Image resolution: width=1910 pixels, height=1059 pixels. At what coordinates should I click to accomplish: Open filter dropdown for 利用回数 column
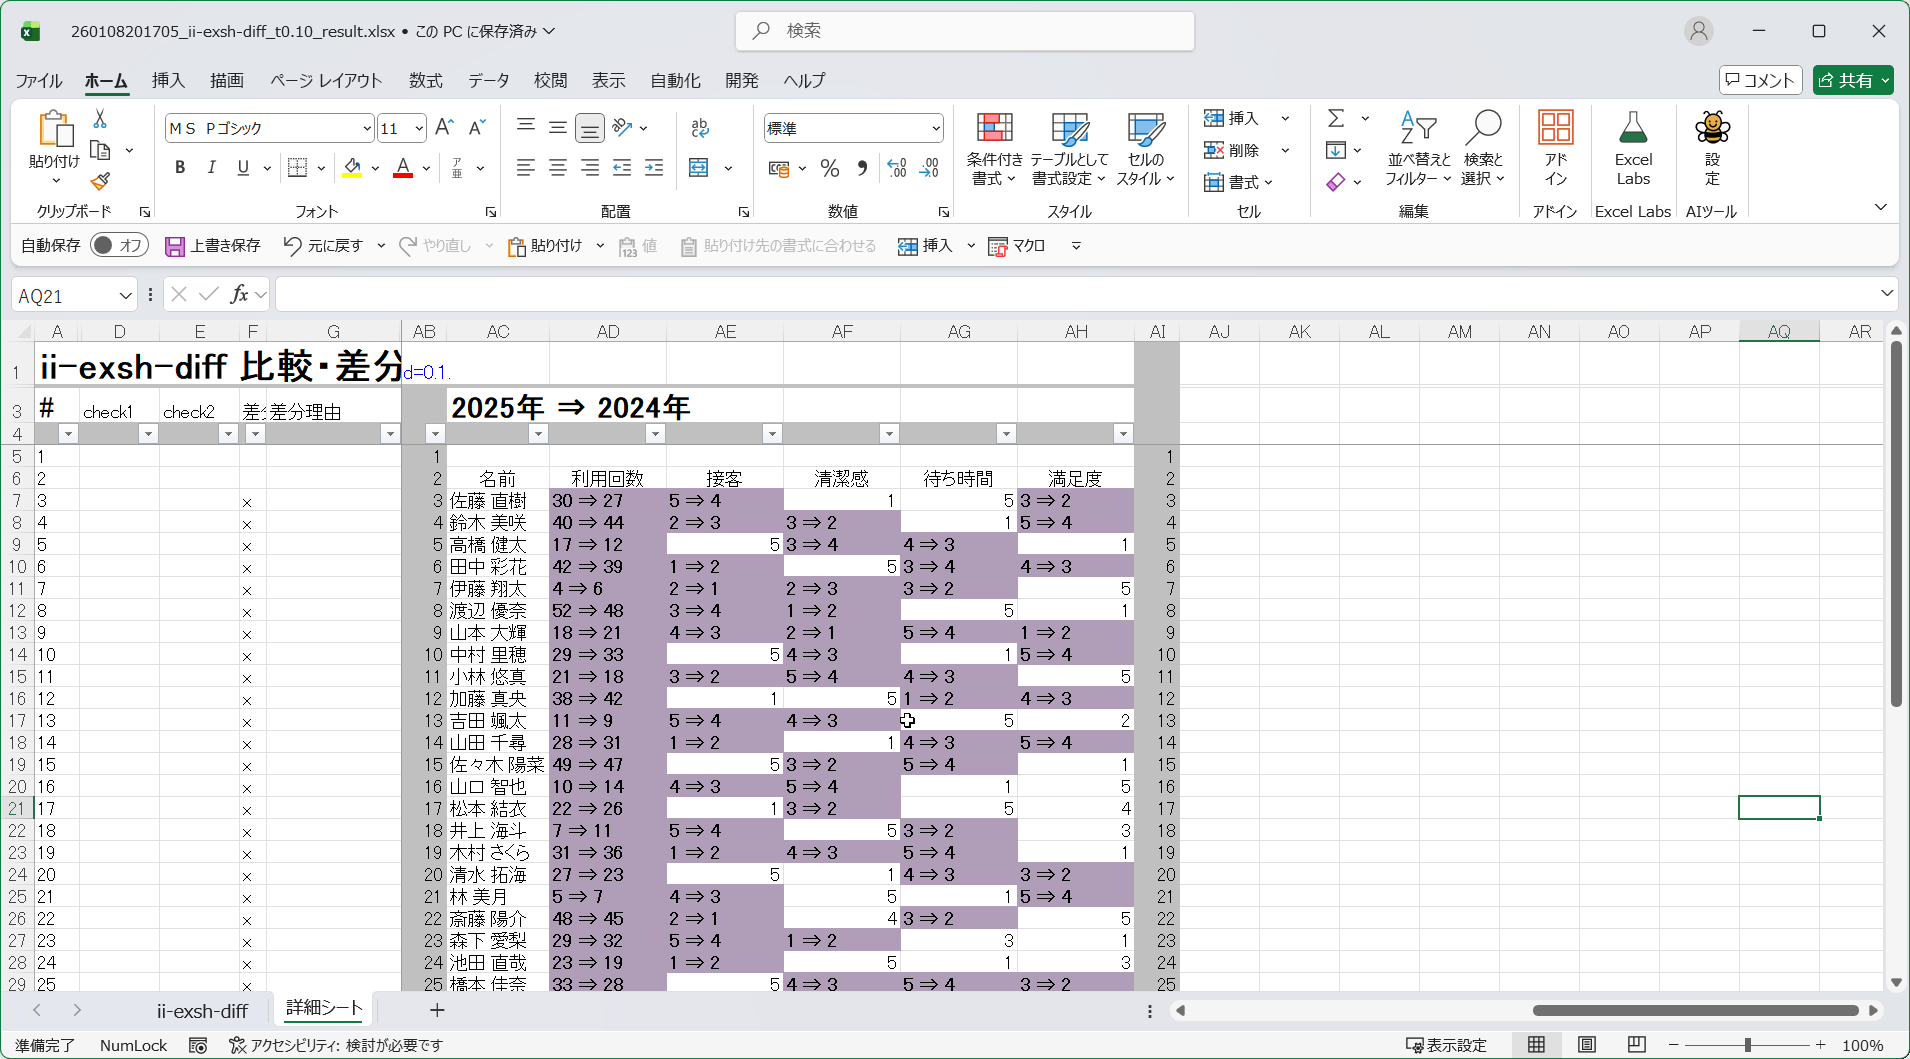click(x=655, y=434)
